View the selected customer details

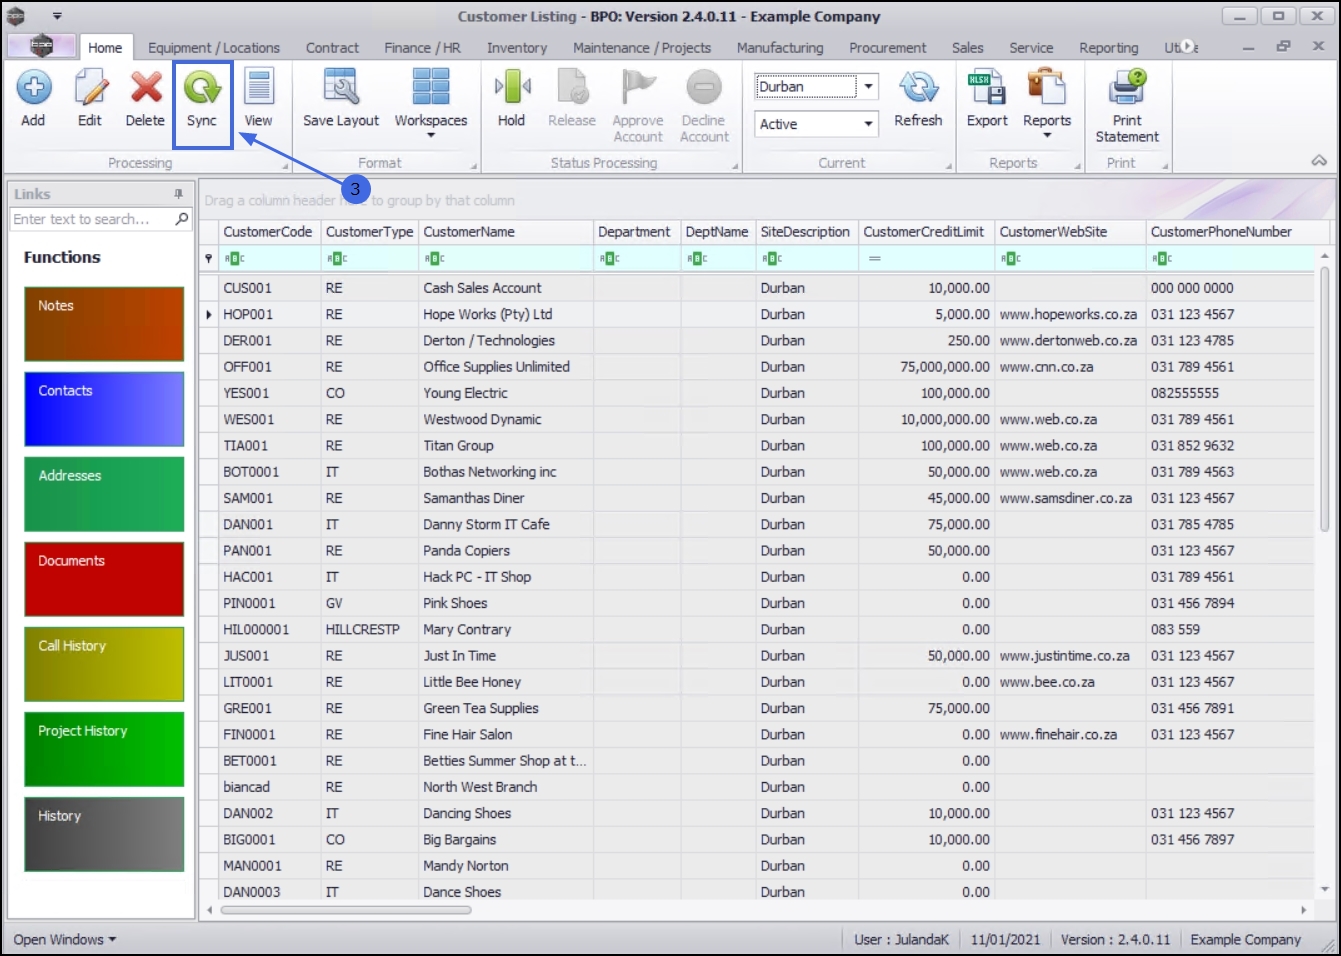[258, 98]
